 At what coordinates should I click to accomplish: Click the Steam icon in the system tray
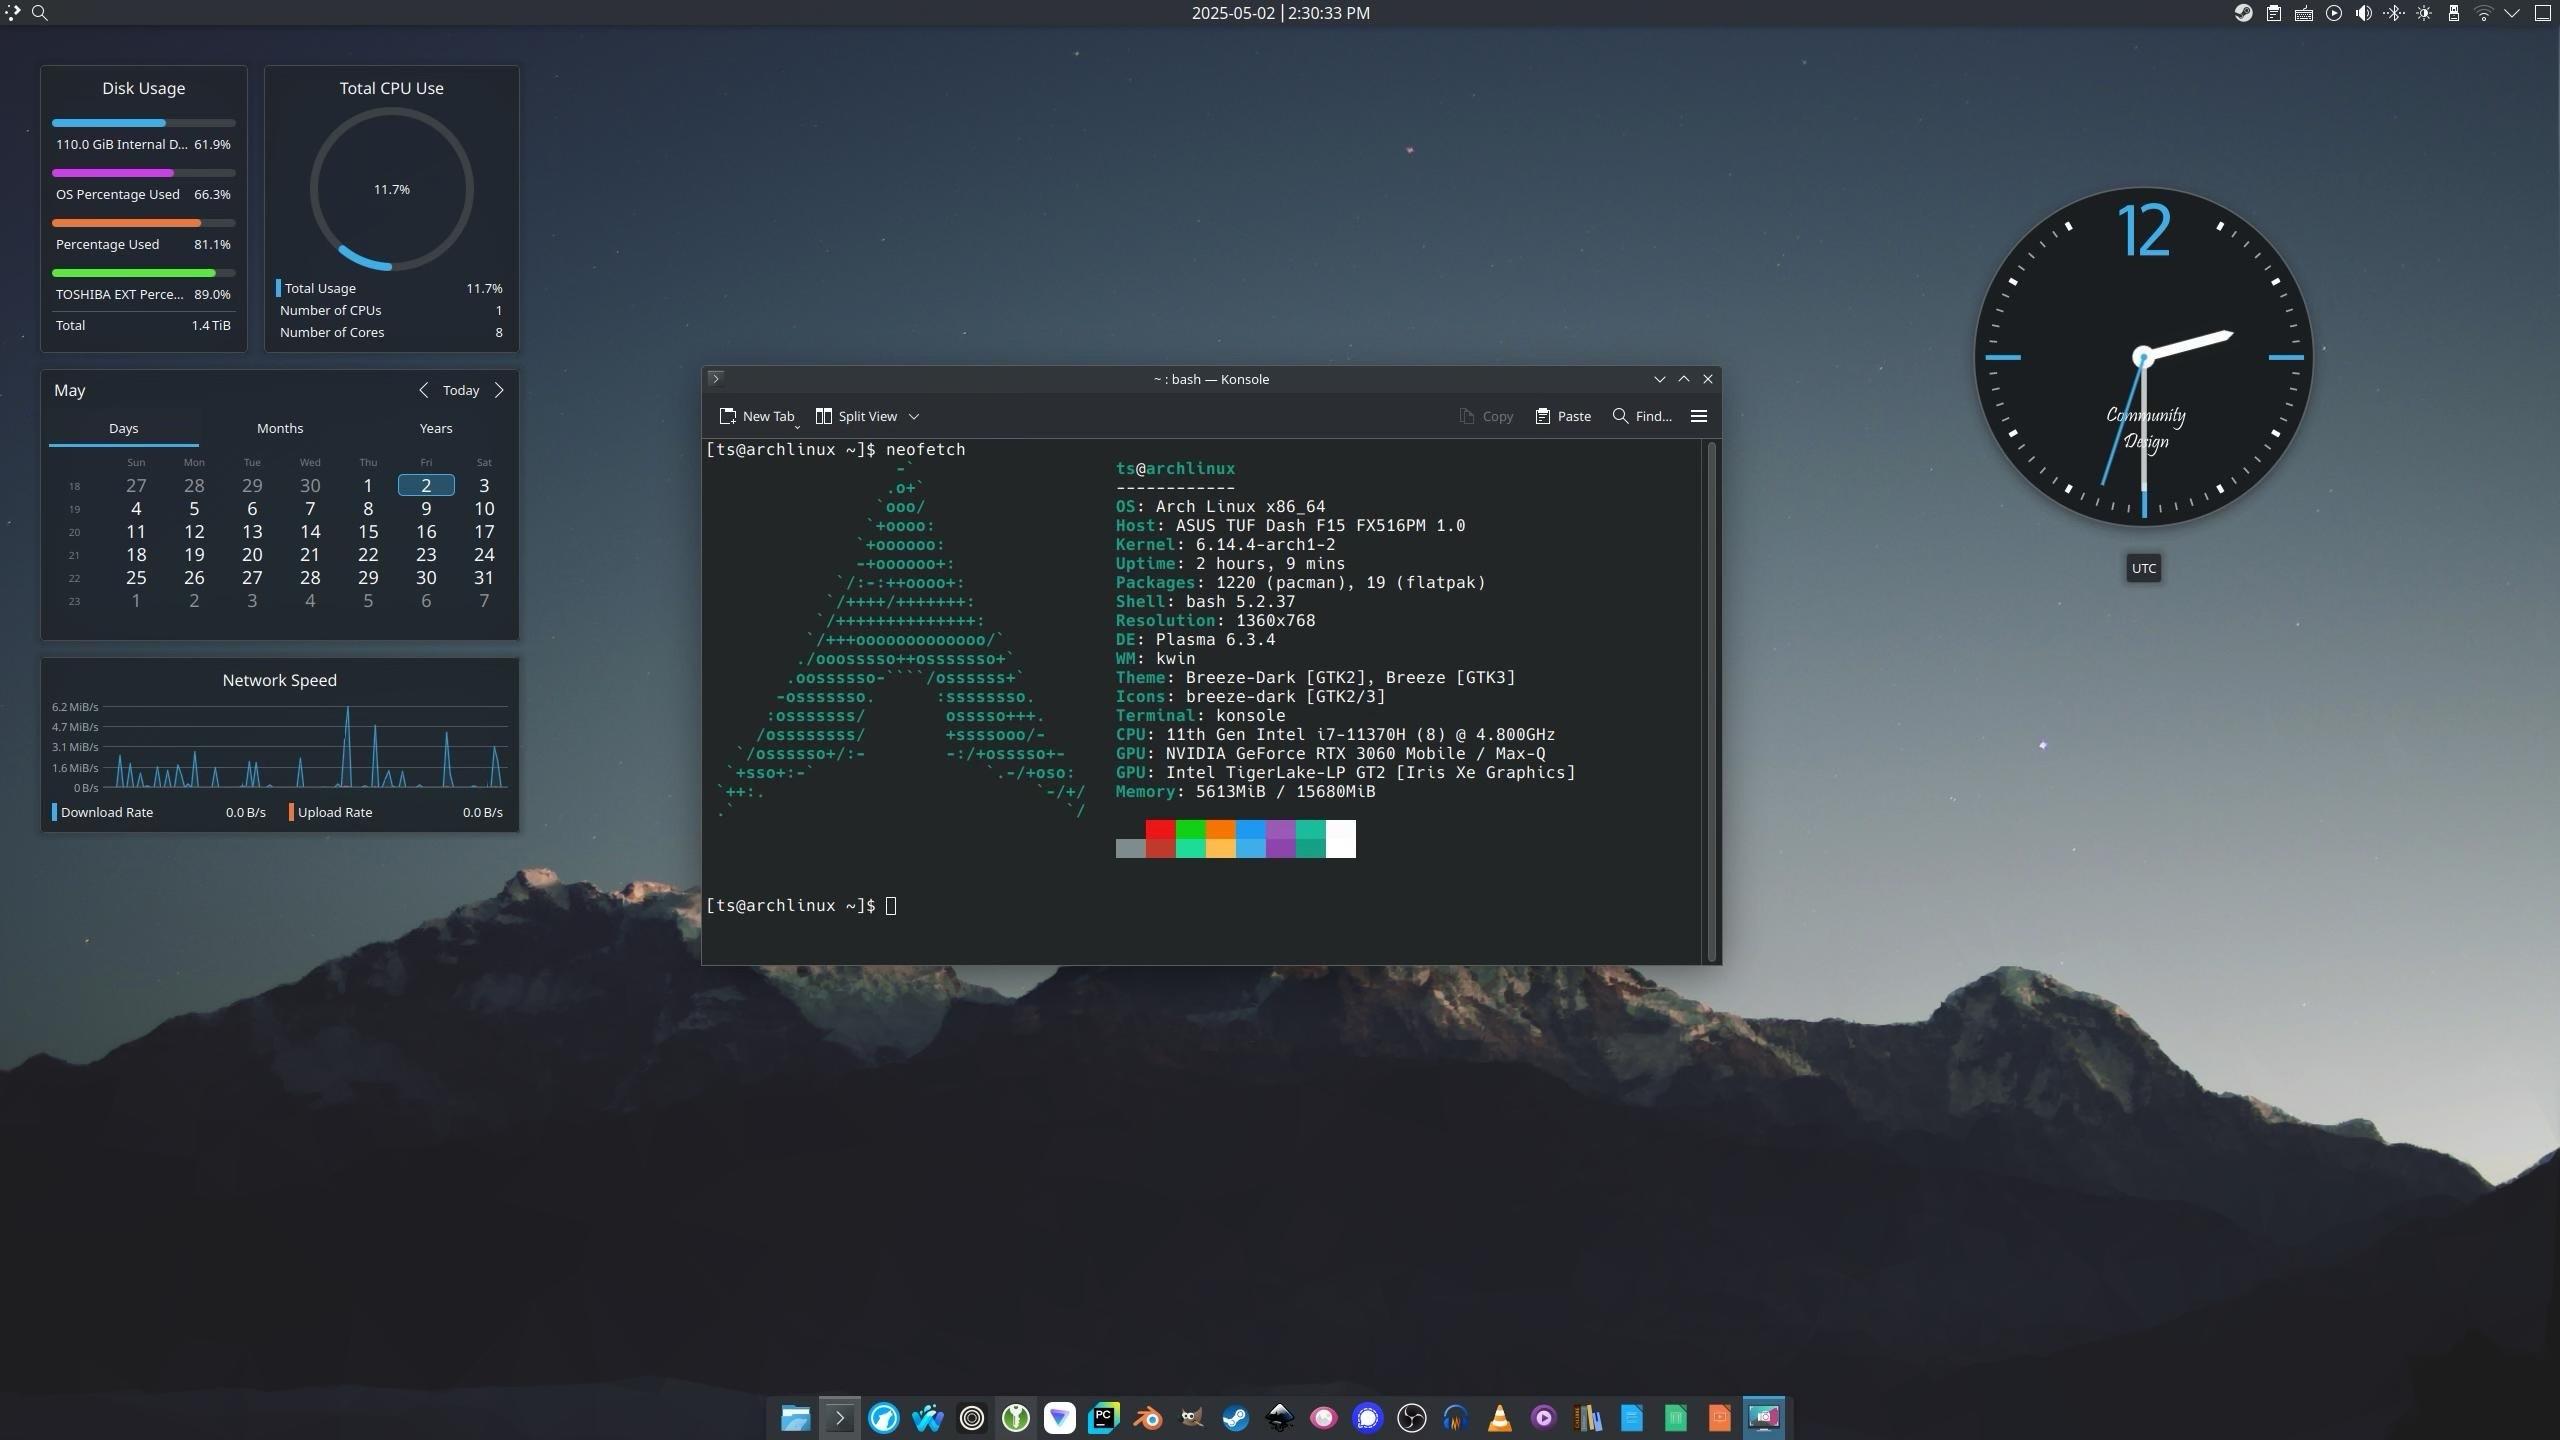2244,13
